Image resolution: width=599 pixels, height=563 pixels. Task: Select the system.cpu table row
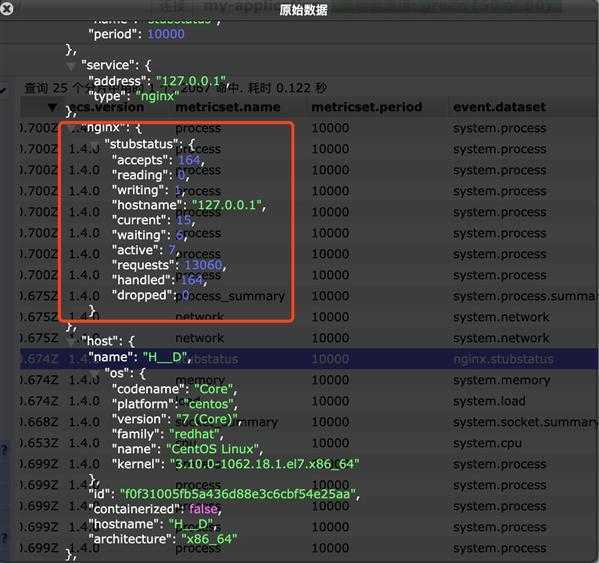tap(309, 443)
